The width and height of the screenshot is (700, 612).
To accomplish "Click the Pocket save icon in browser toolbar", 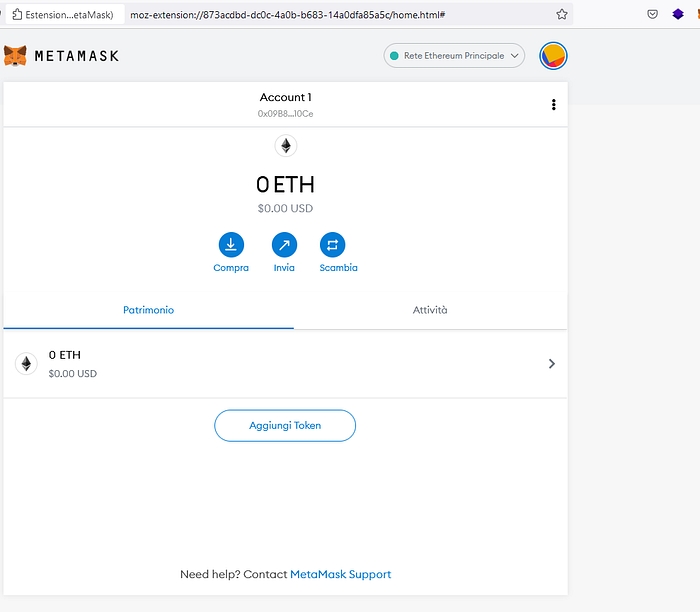I will pos(652,15).
